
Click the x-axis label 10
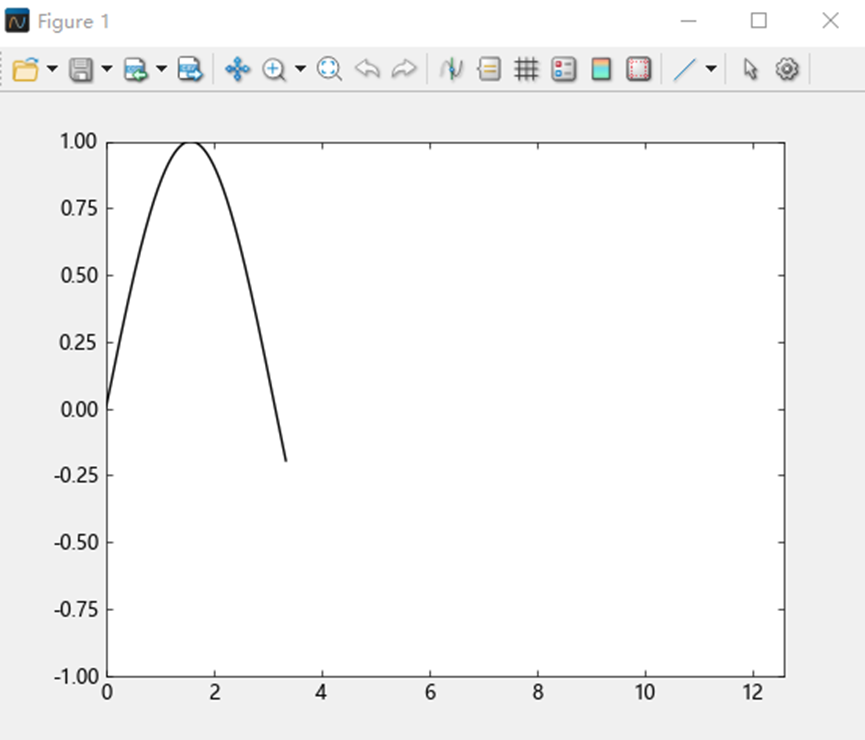pyautogui.click(x=645, y=693)
